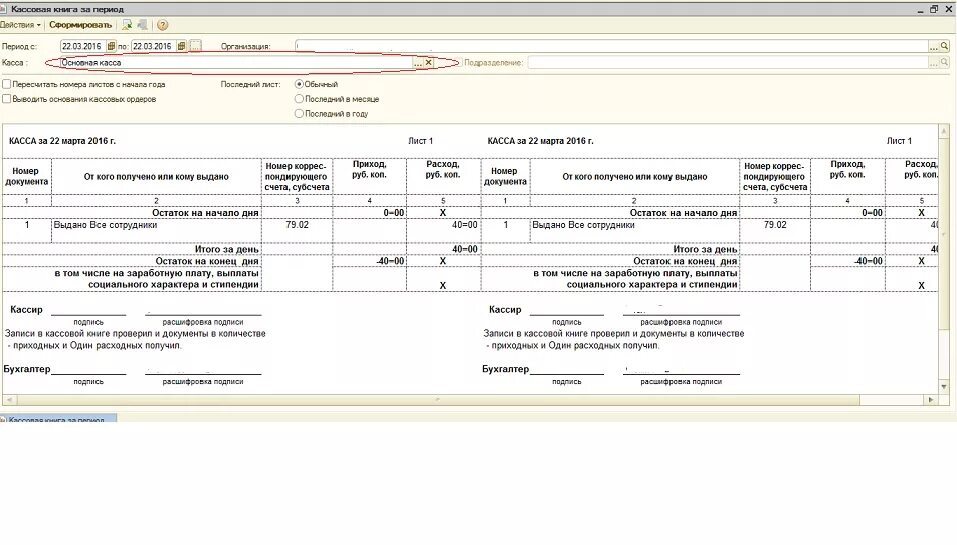
Task: Click right Бухгалтер label
Action: 505,369
